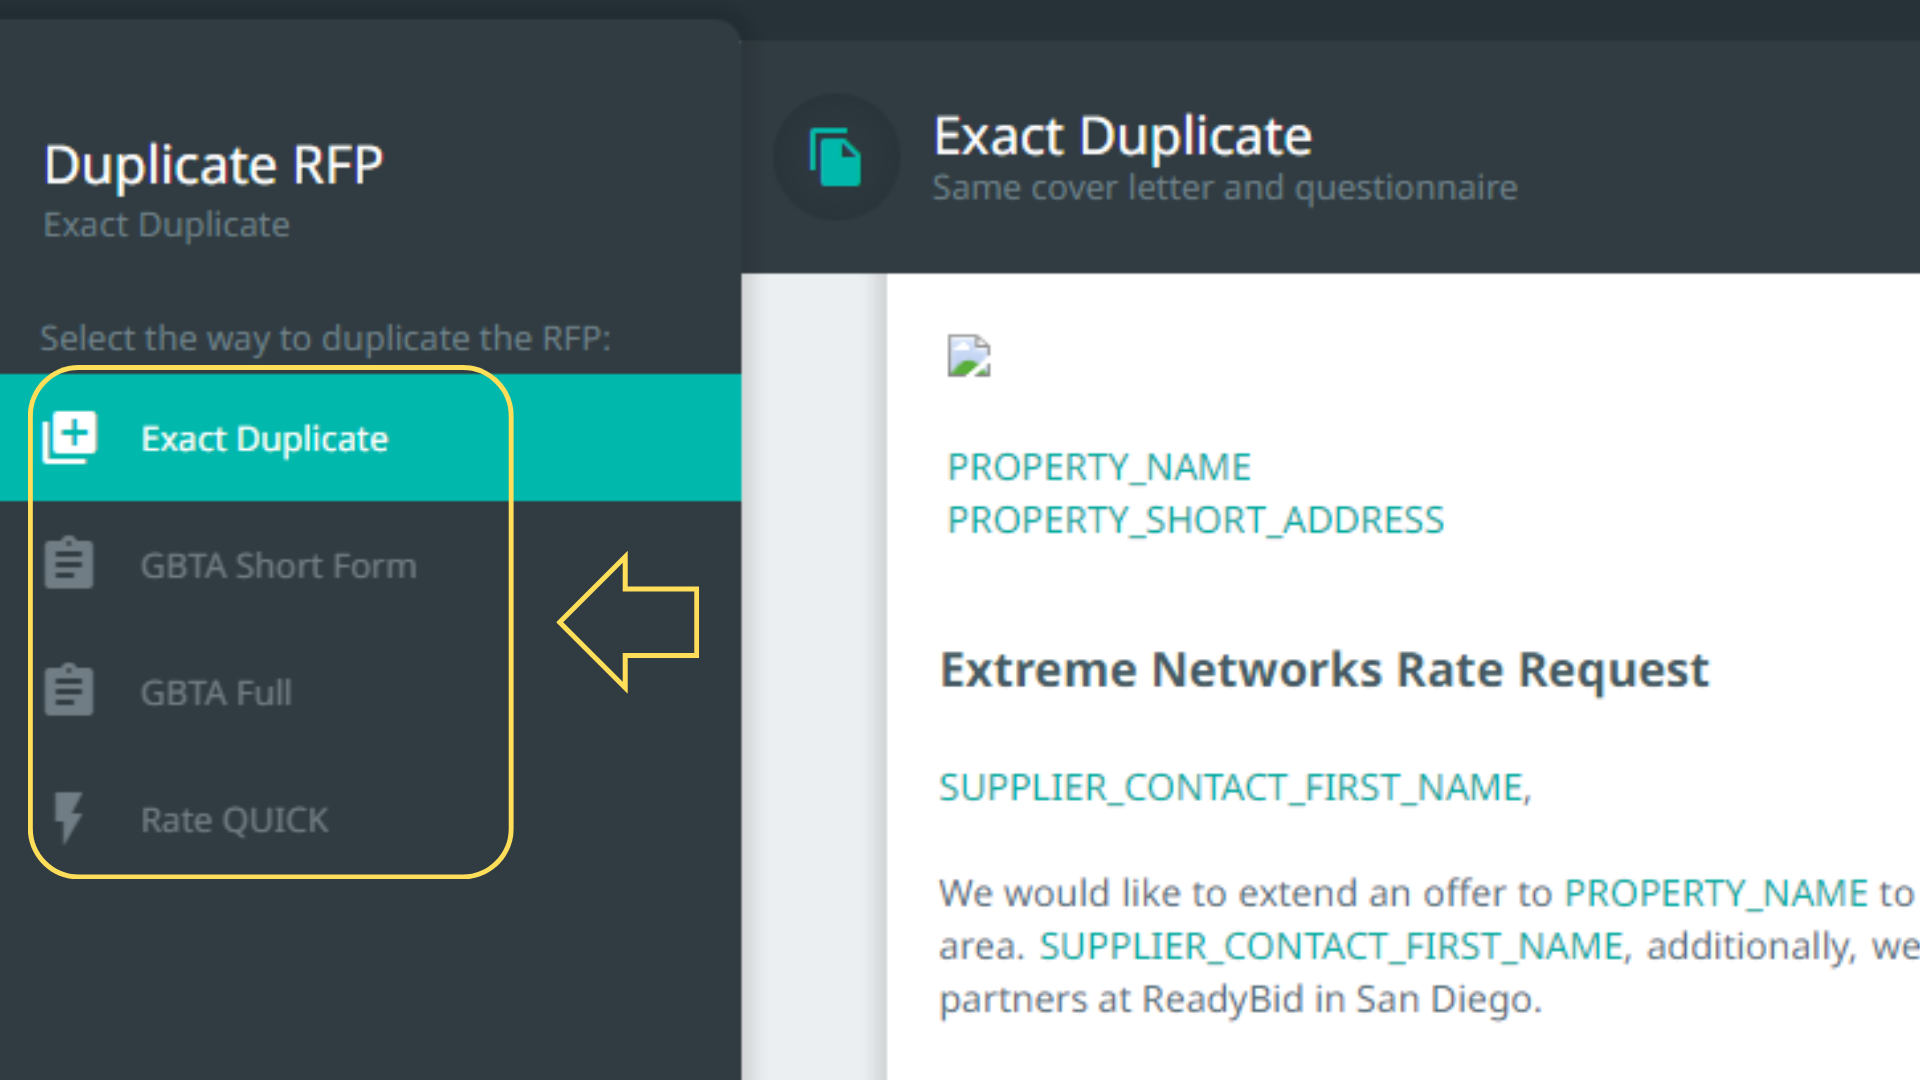Click the GBTA Full clipboard icon
Screen dimensions: 1920x1080
pos(69,691)
